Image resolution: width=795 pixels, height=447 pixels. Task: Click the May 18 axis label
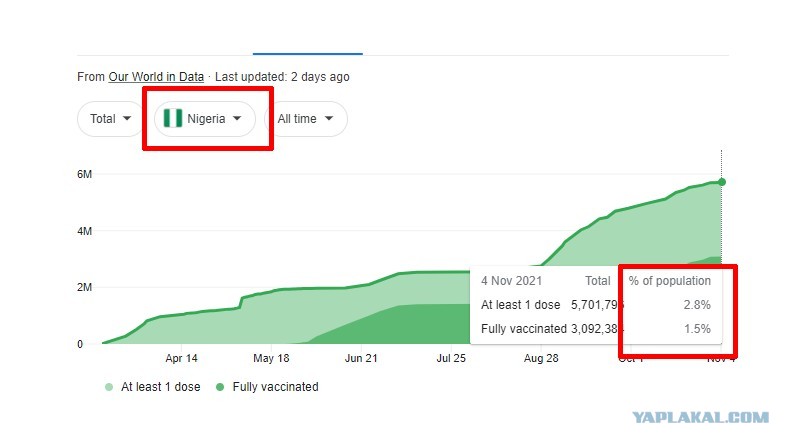coord(271,358)
